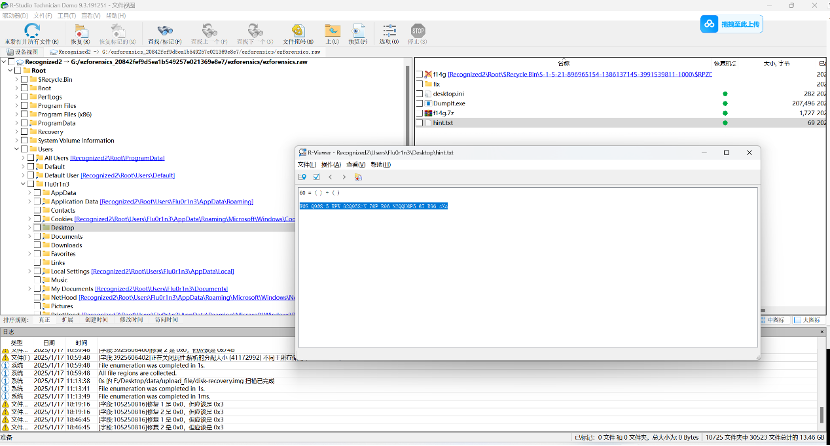Click the deleted f14g red-X icon
The image size is (830, 446).
[428, 75]
